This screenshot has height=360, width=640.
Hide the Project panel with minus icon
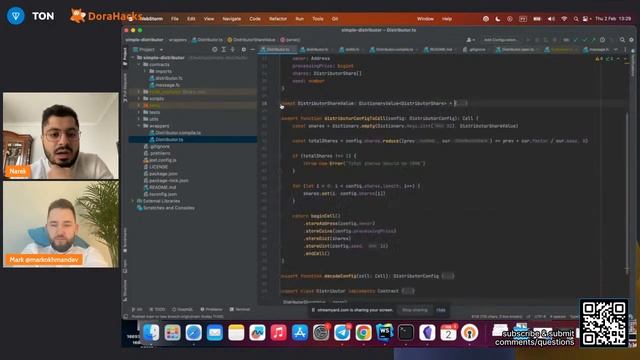click(x=252, y=49)
